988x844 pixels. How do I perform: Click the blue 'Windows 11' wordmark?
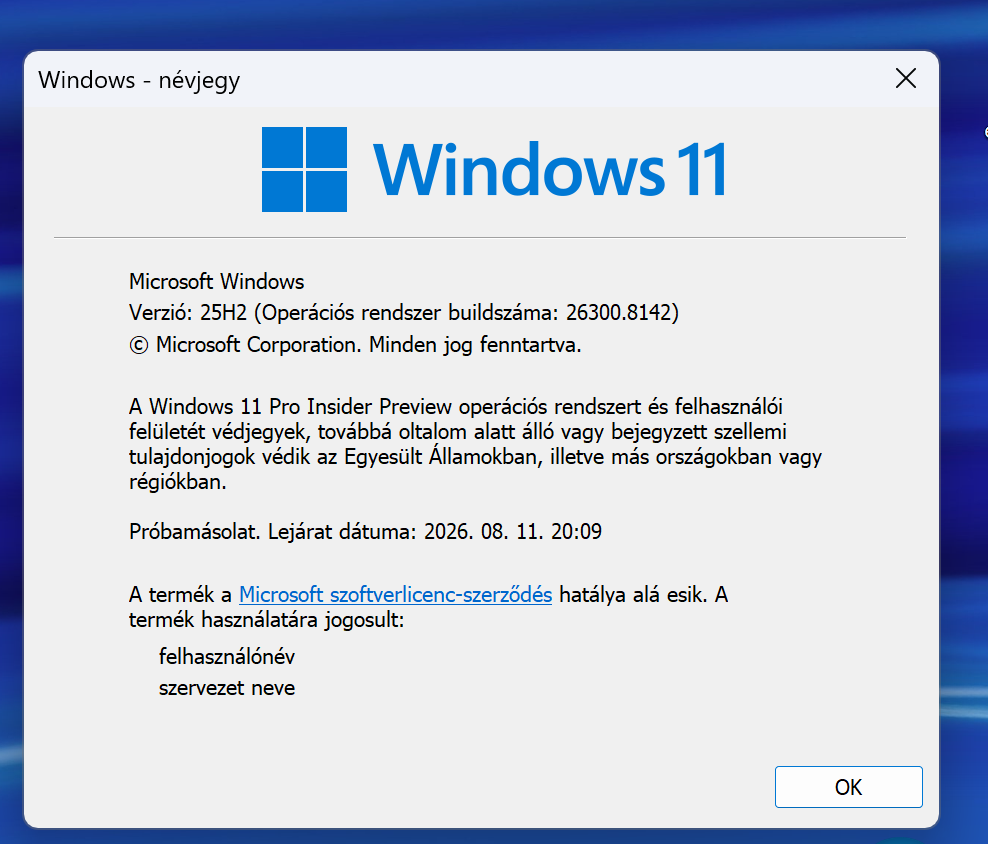(x=550, y=169)
